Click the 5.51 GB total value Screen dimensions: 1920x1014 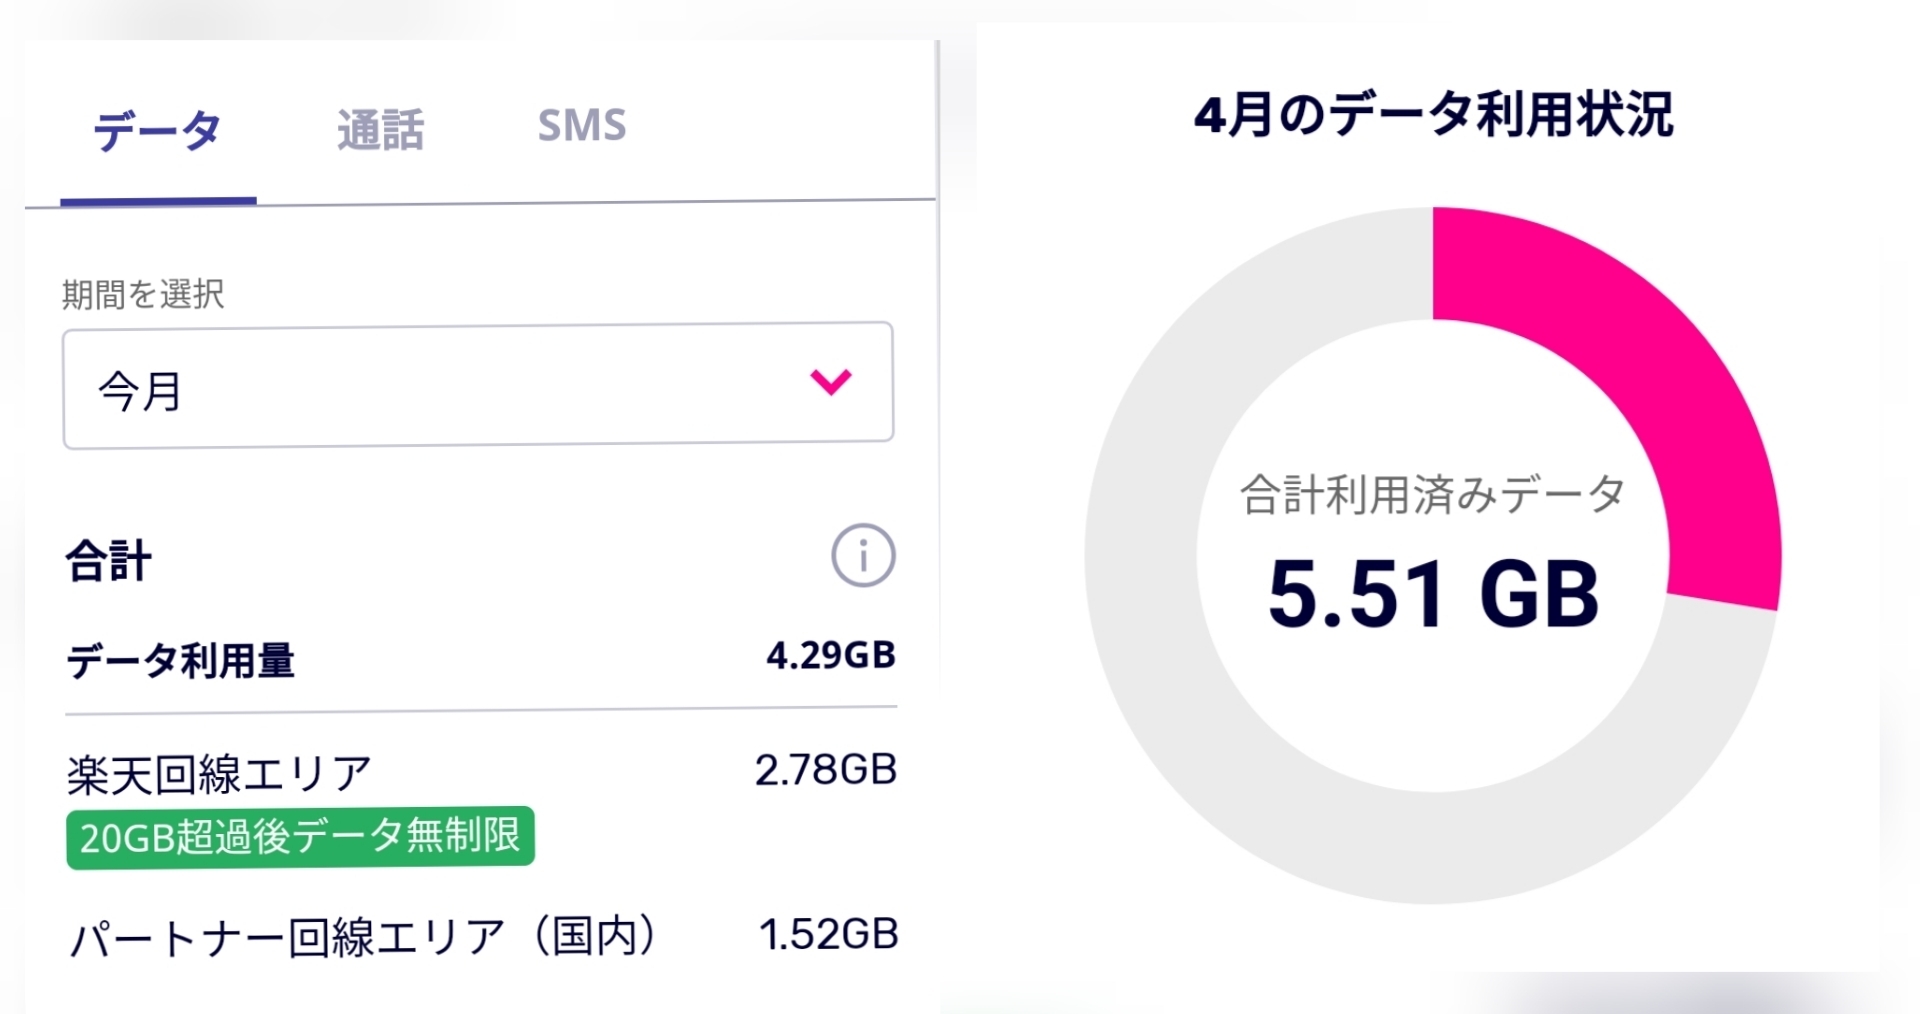coord(1432,594)
